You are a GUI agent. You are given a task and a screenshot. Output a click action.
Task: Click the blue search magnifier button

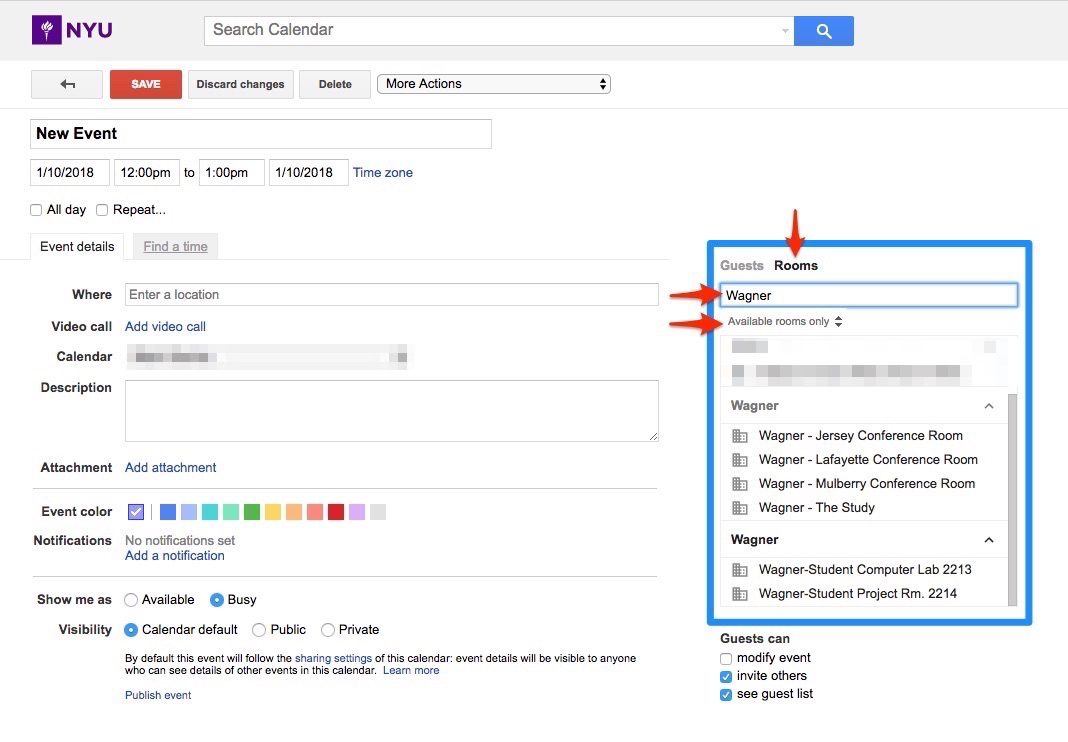pyautogui.click(x=824, y=31)
